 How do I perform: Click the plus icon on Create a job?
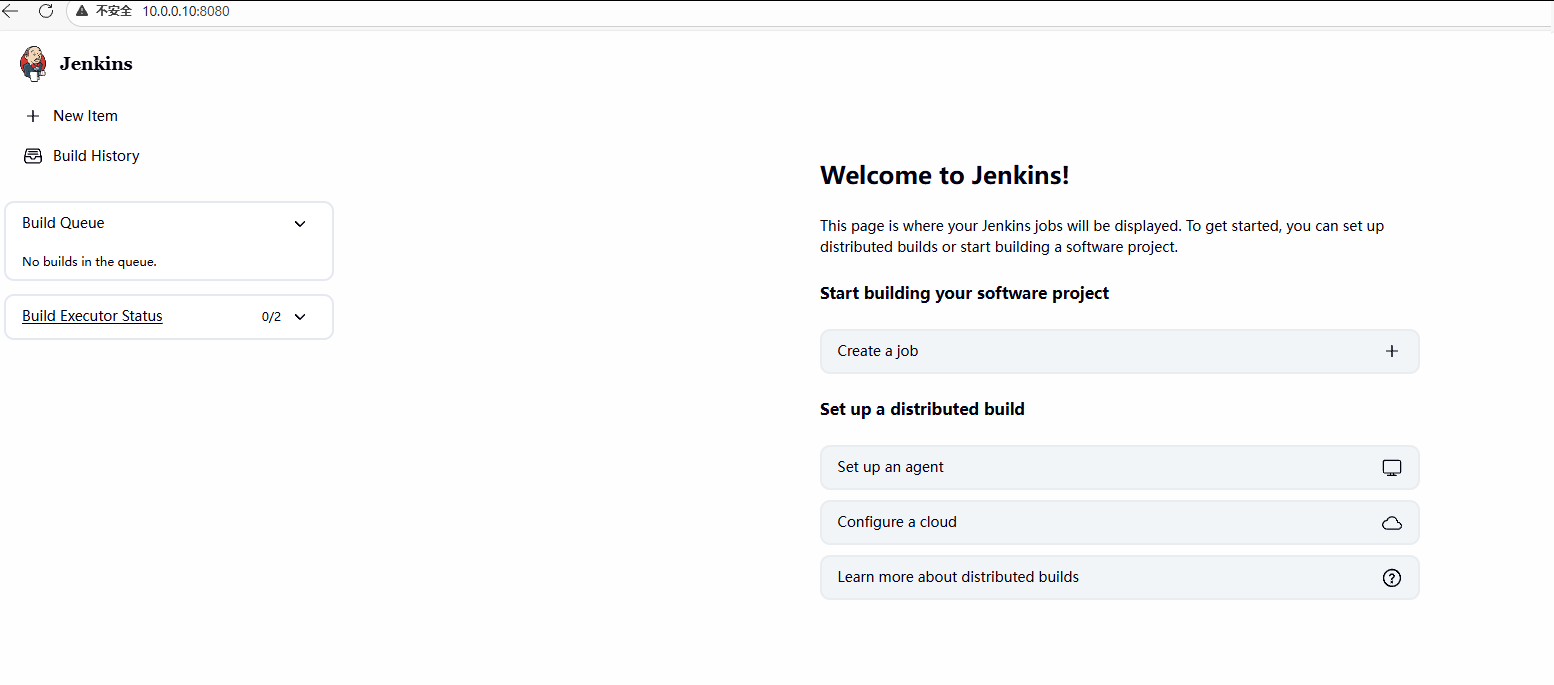click(1391, 351)
